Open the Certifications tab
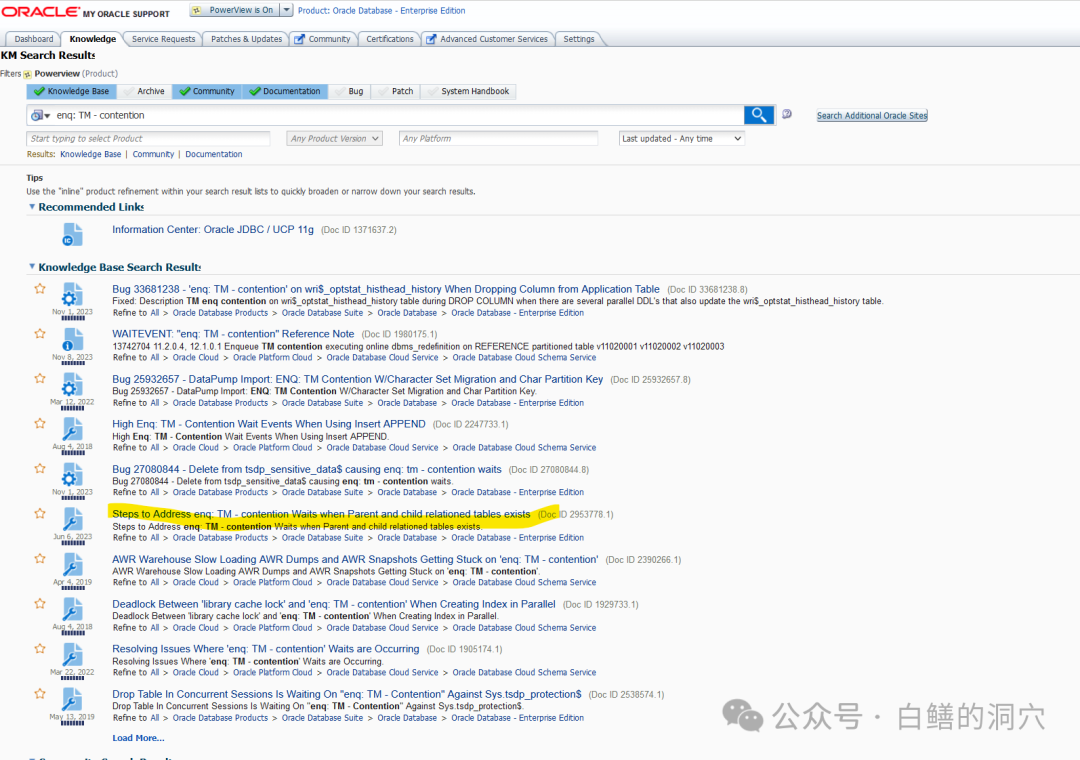The height and width of the screenshot is (760, 1080). (389, 39)
